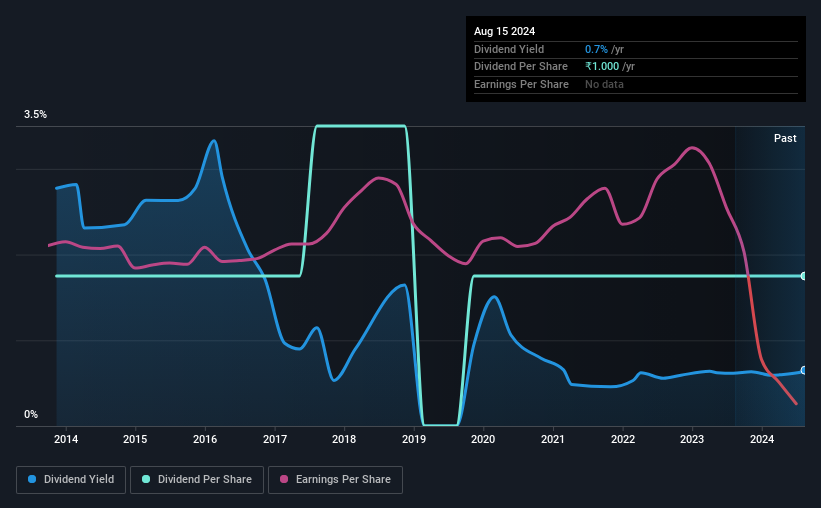Viewport: 821px width, 508px height.
Task: Select the 2019 label on the time axis
Action: (x=414, y=439)
